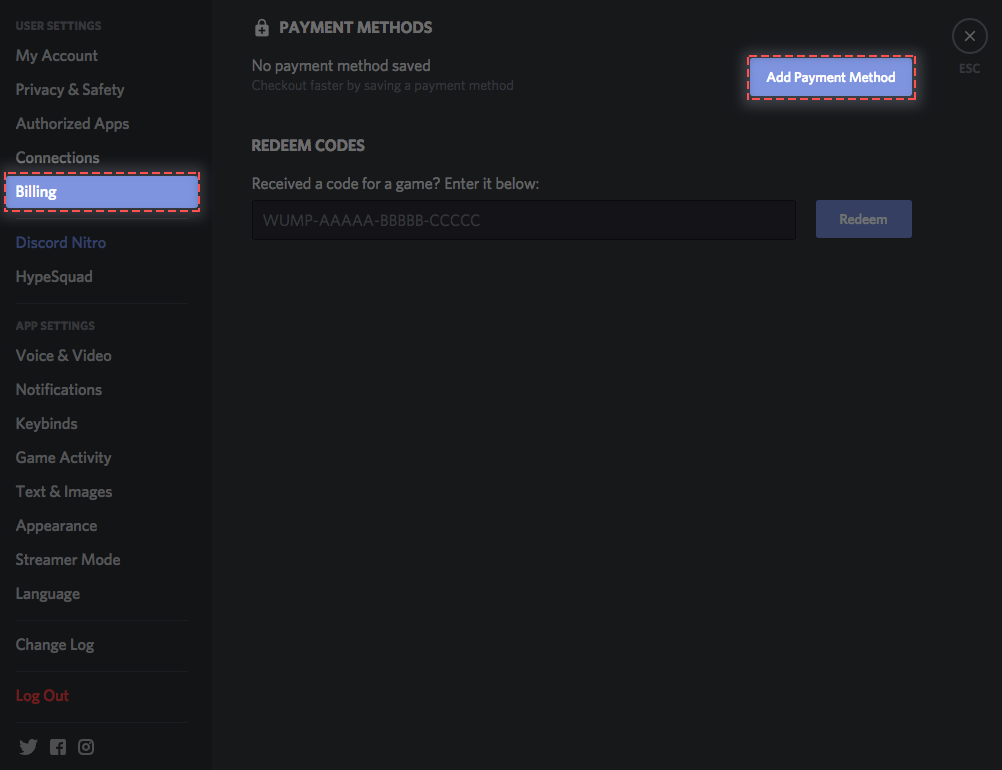Viewport: 1002px width, 770px height.
Task: Go to Privacy & Safety settings
Action: [70, 89]
